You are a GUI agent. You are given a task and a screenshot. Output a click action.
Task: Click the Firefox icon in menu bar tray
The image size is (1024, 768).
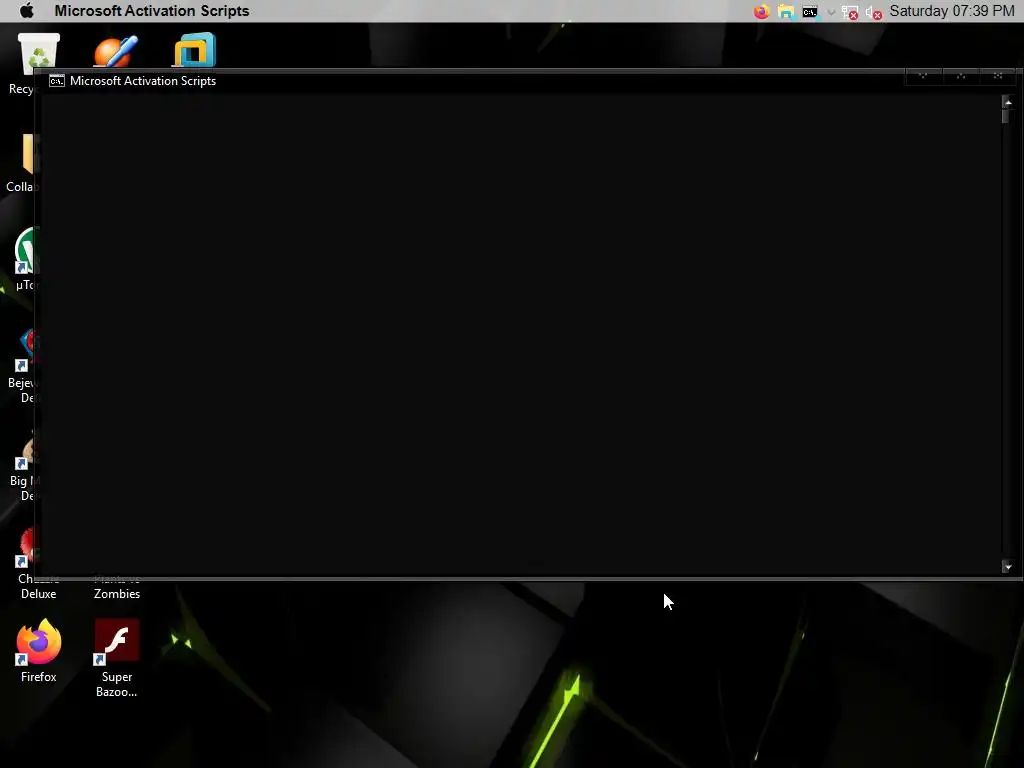(761, 11)
